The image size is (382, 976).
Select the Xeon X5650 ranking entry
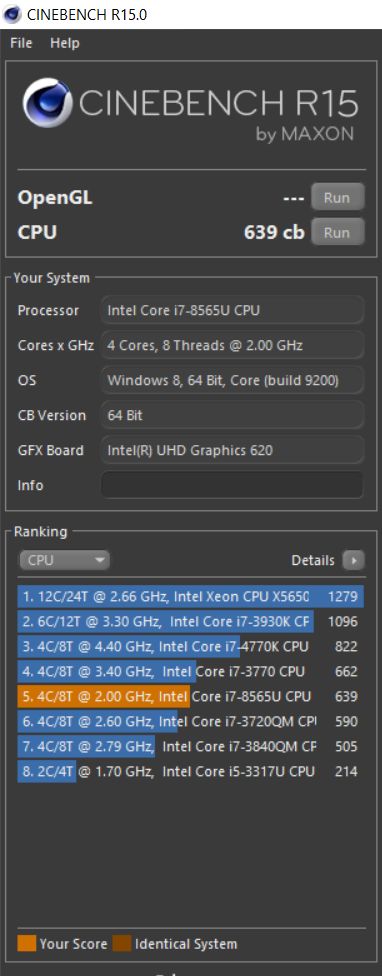(190, 596)
